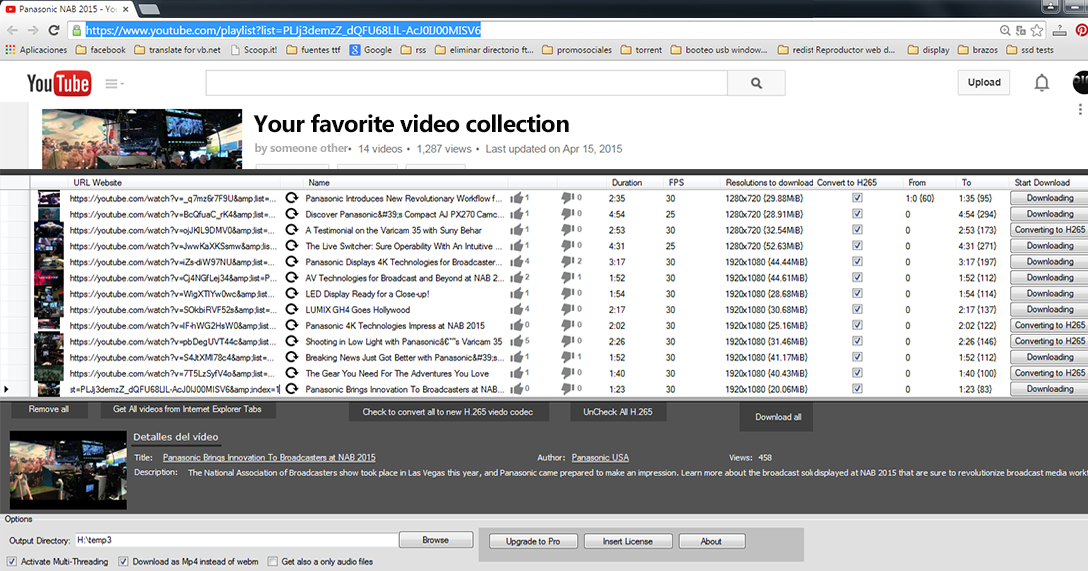
Task: Click the Aplicaciones apps bookmark icon
Action: [10, 50]
